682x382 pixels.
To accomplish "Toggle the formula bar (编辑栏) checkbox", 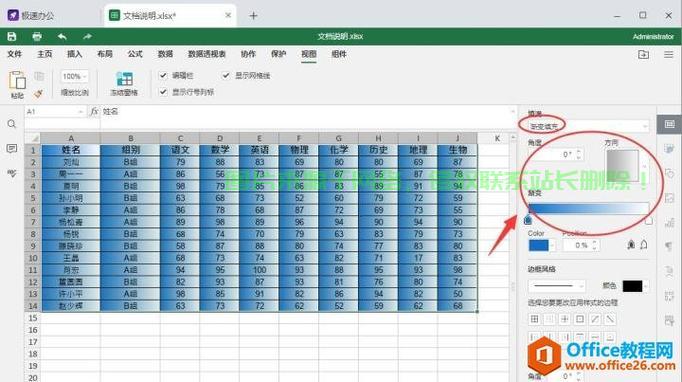I will [x=163, y=75].
